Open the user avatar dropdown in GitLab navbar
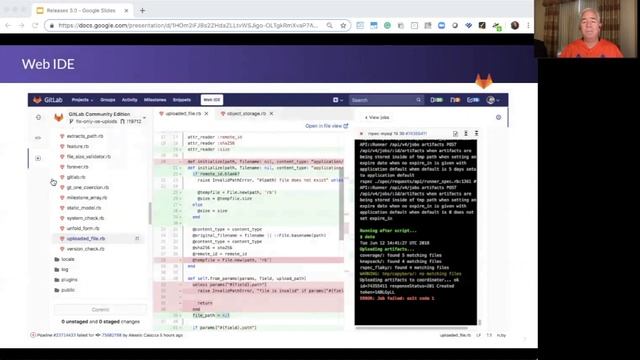Image resolution: width=640 pixels, height=360 pixels. tap(493, 100)
